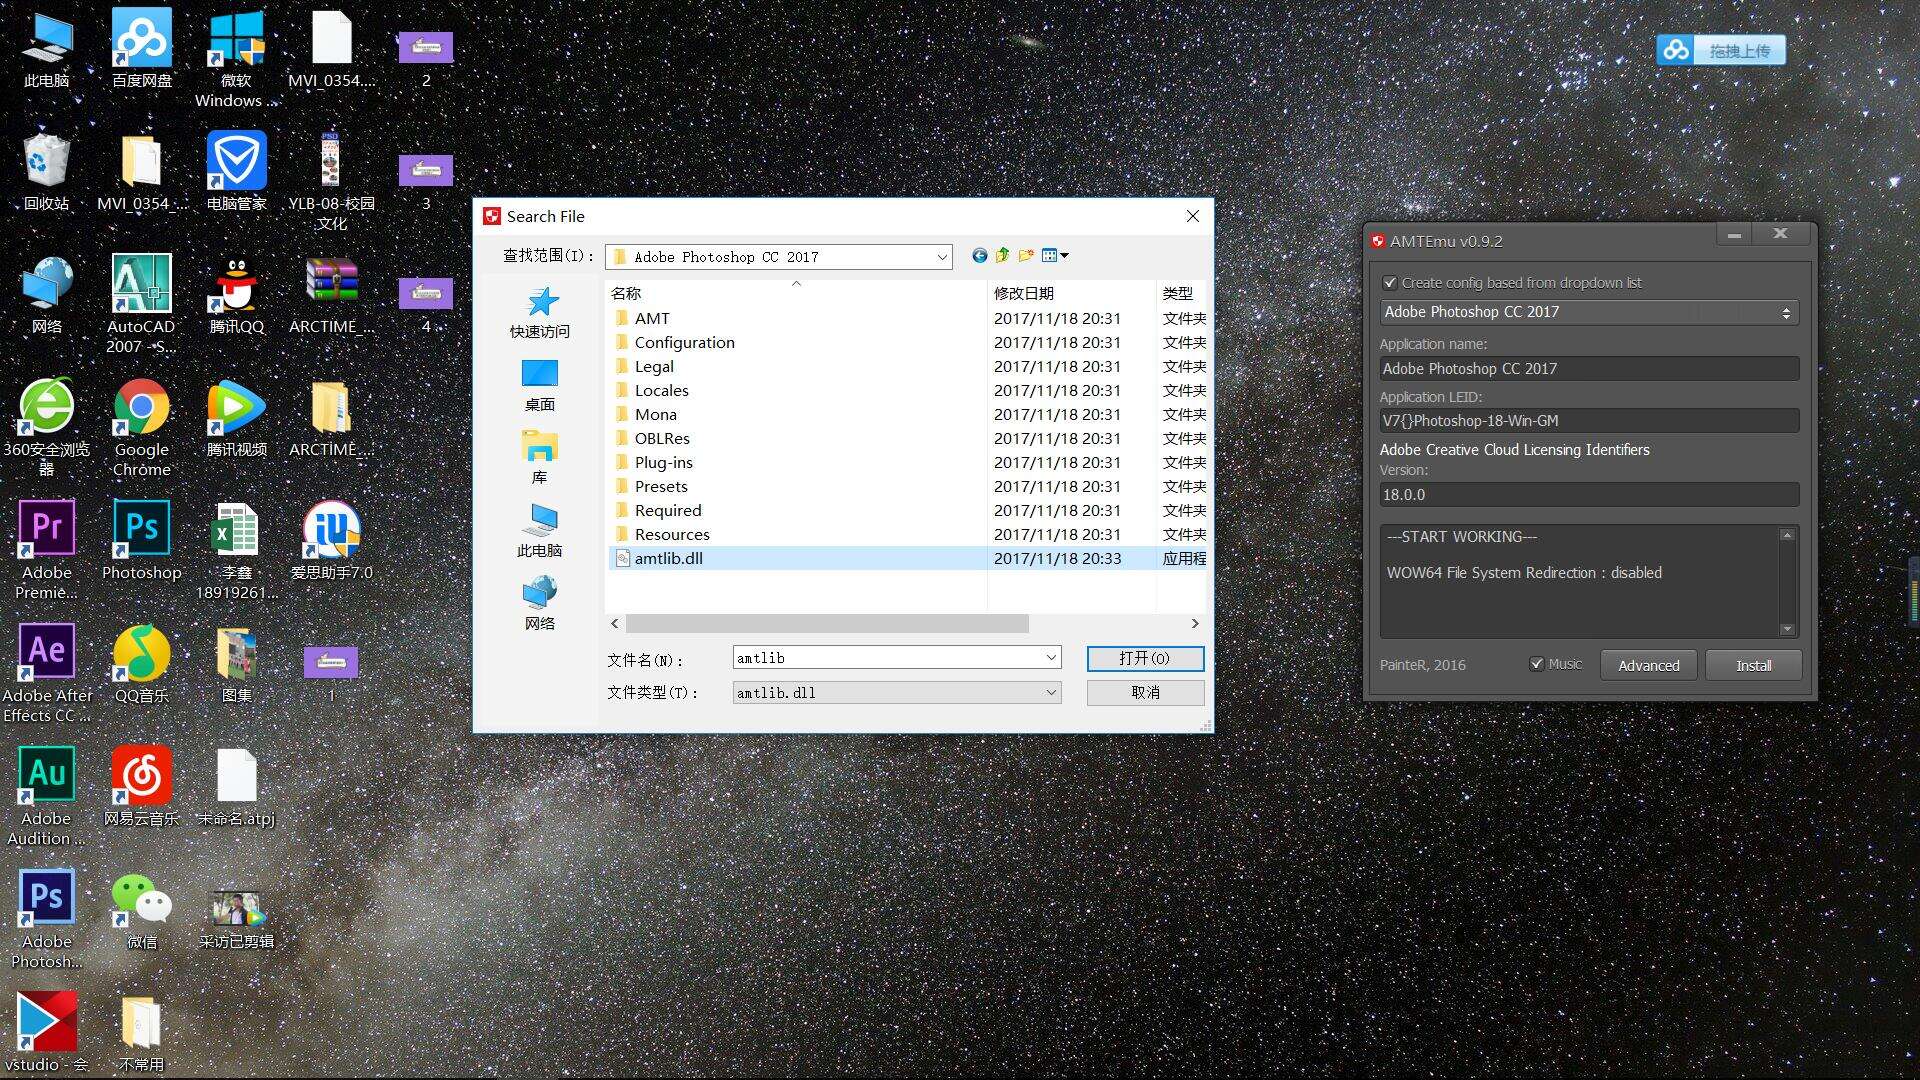This screenshot has height=1080, width=1920.
Task: Click the Install button in AMTEmu
Action: [1753, 665]
